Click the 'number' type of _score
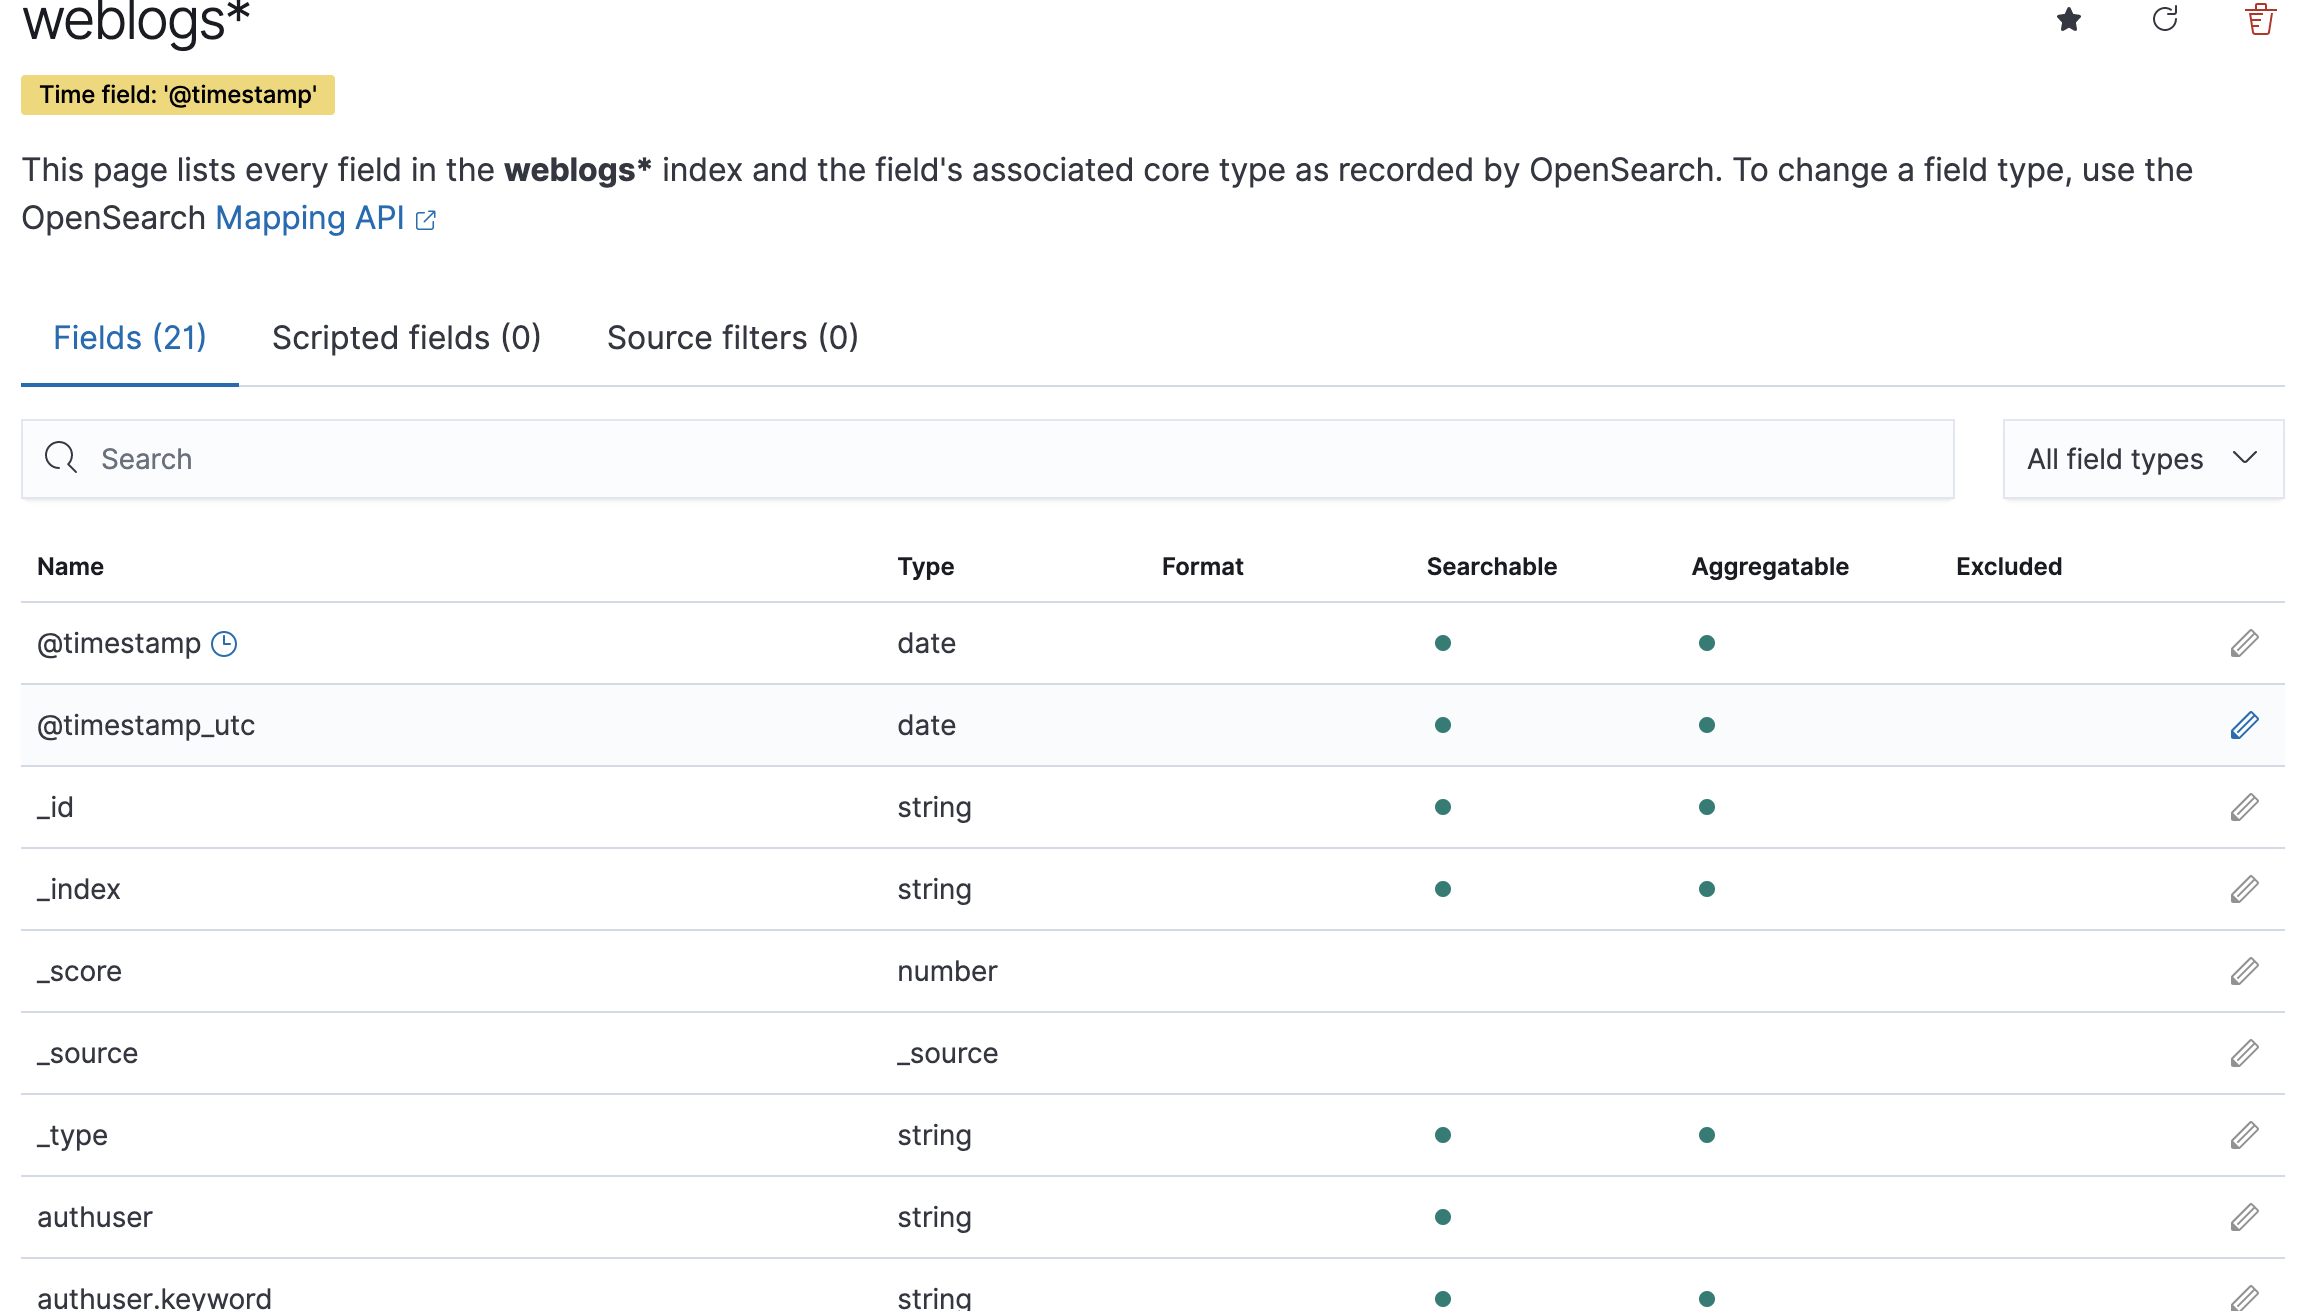 pos(947,971)
